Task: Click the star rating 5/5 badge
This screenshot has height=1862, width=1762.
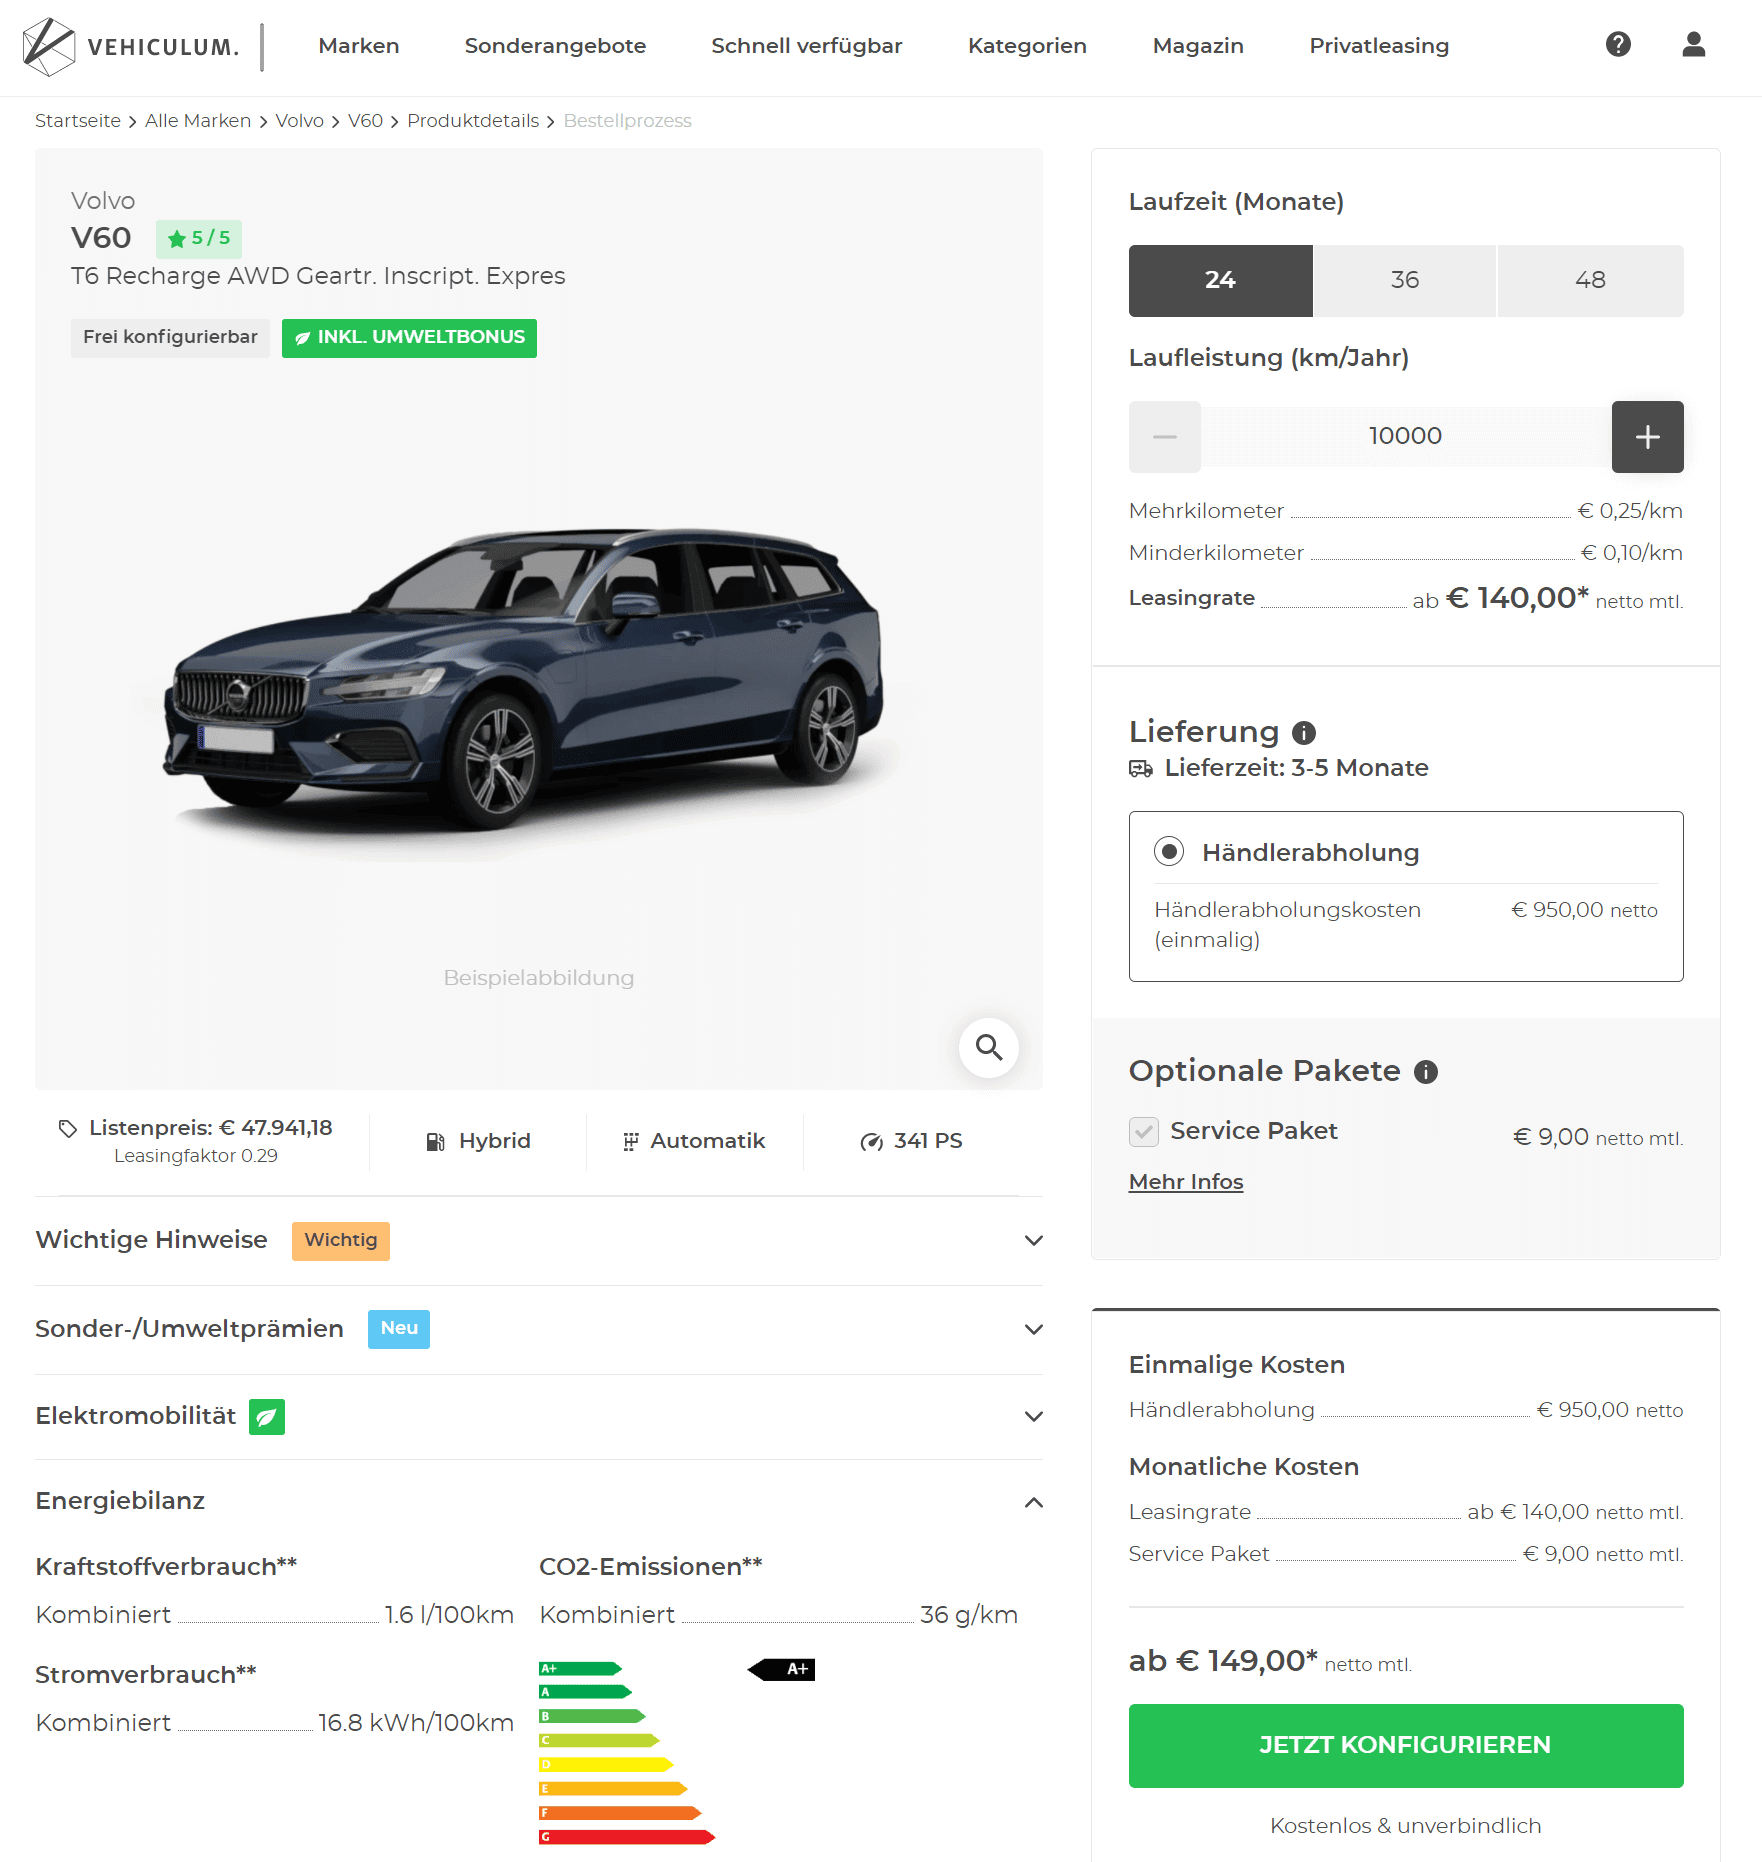Action: [199, 239]
